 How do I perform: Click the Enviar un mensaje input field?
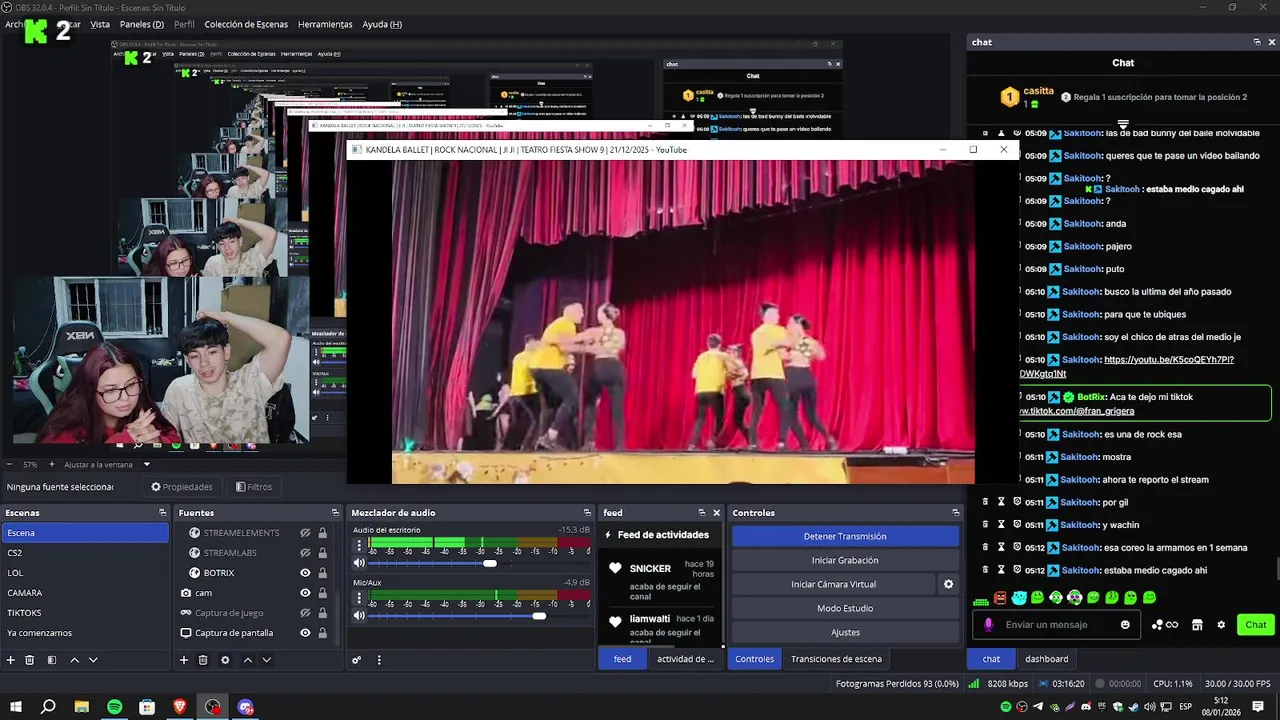click(1058, 625)
